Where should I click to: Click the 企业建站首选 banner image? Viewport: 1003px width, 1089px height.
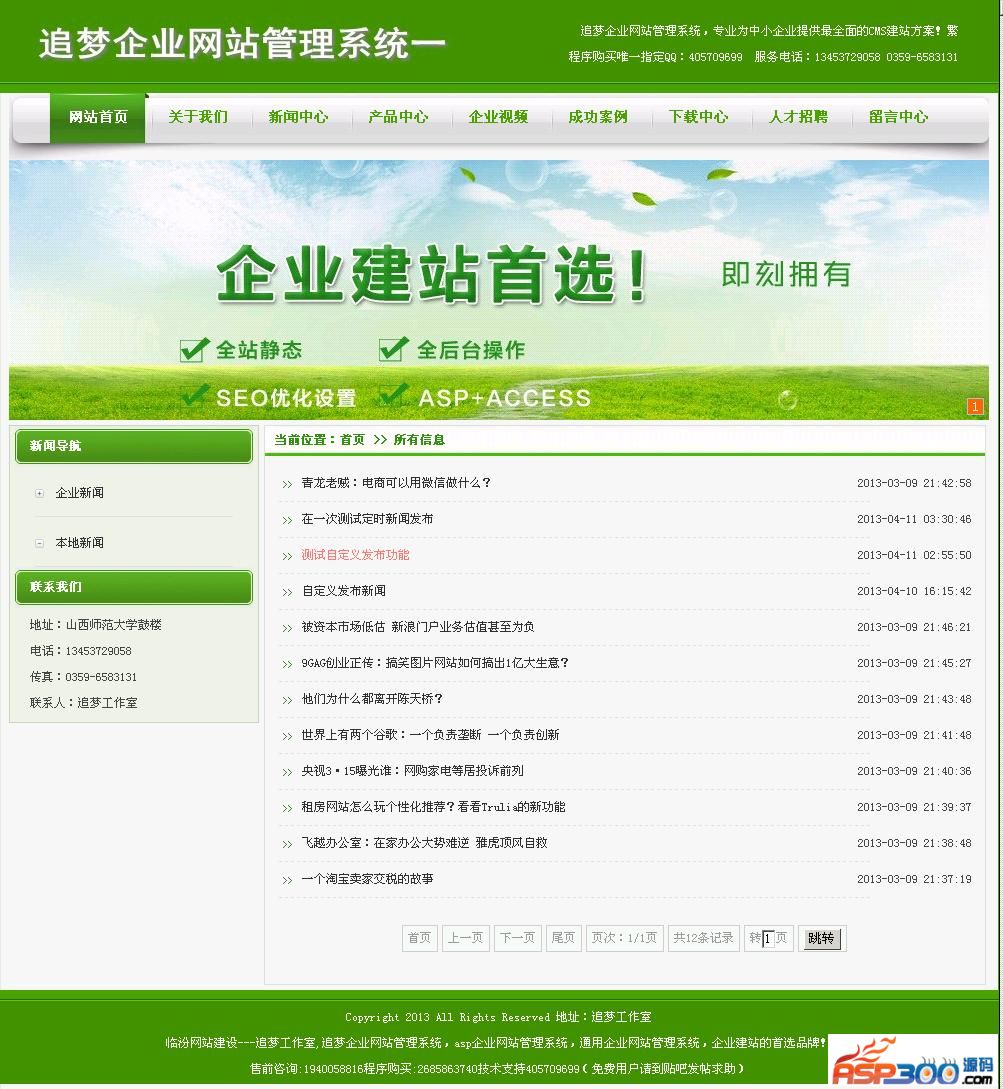click(499, 290)
